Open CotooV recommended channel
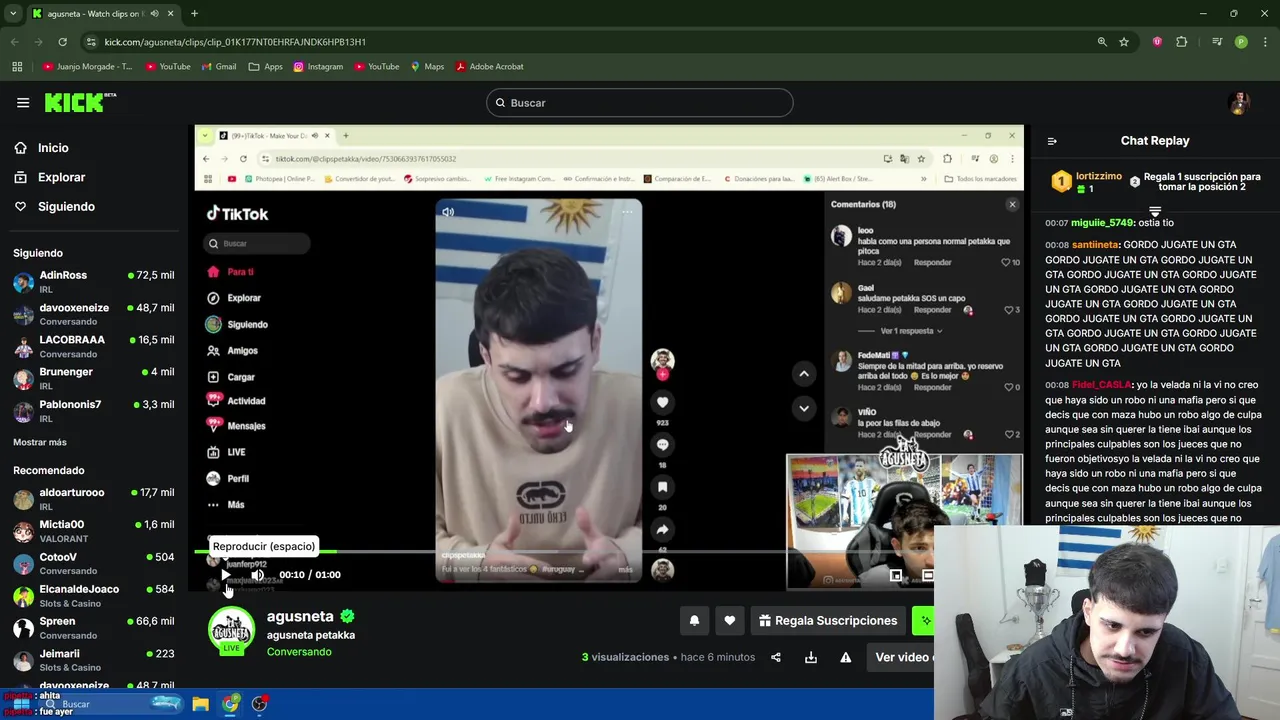 (93, 563)
